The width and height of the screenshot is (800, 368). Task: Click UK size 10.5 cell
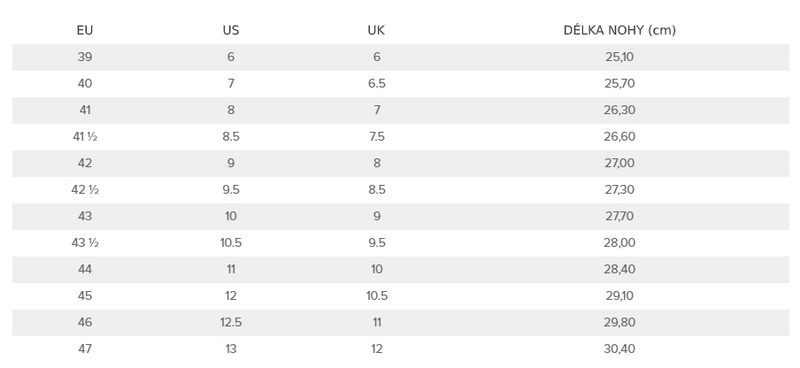tap(377, 296)
